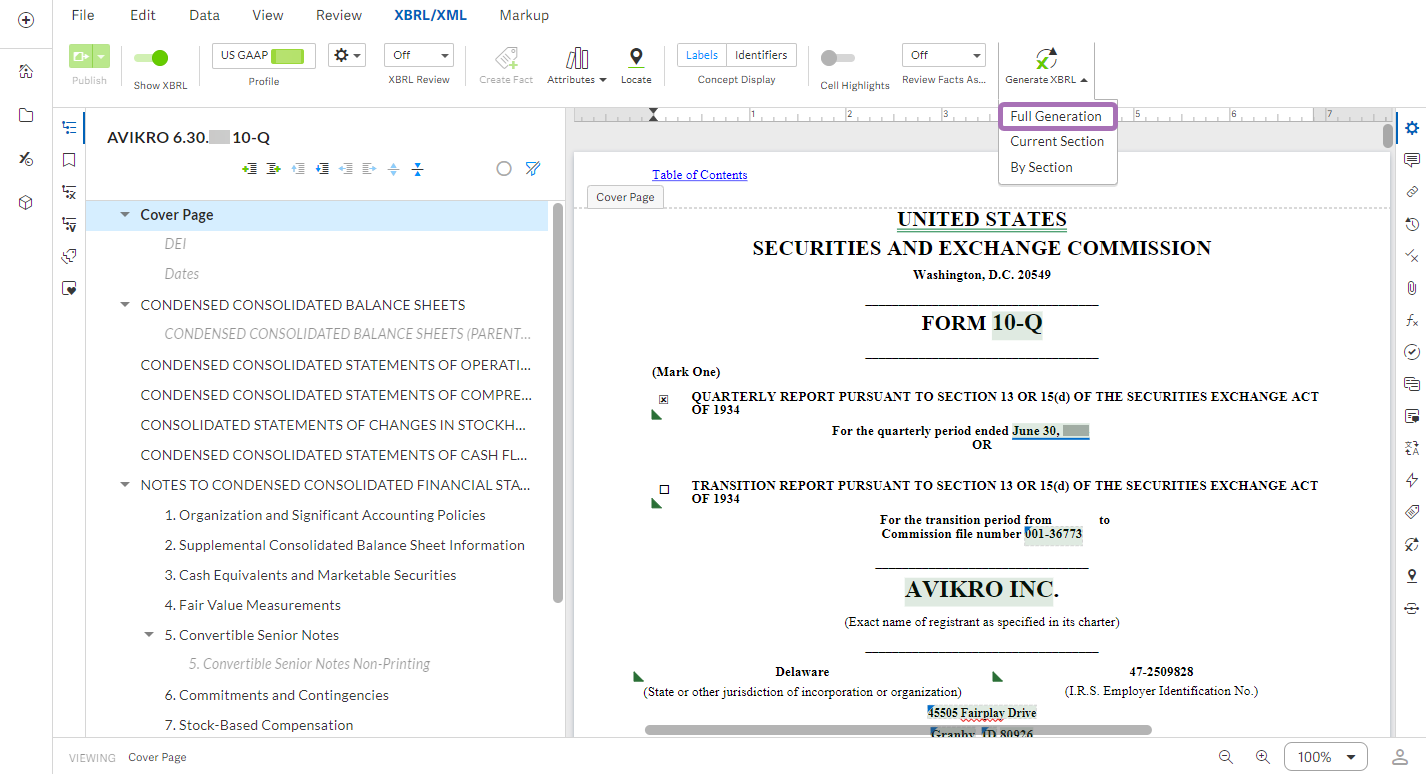Open the XBRL Review dropdown
This screenshot has height=774, width=1426.
(x=418, y=55)
